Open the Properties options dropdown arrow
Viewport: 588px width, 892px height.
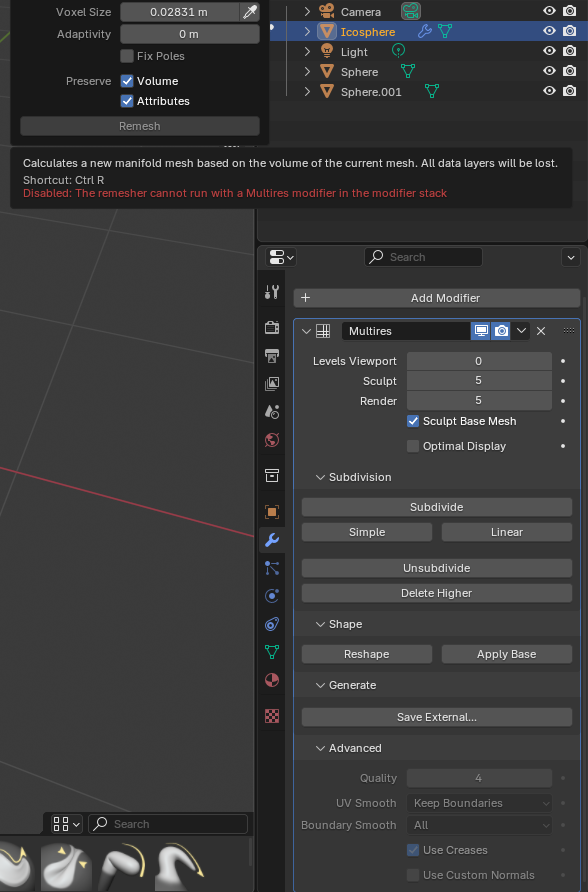click(571, 257)
